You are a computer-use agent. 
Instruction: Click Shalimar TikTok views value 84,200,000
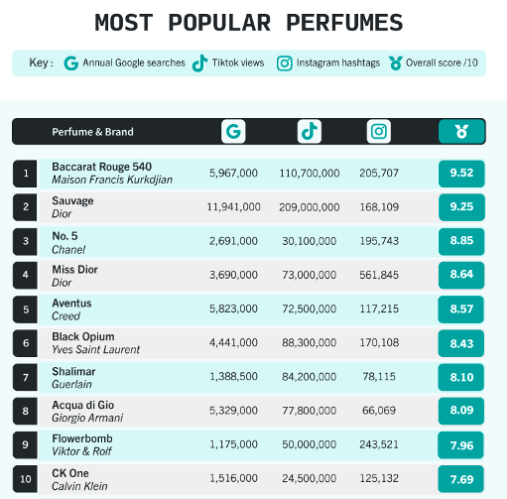[309, 377]
